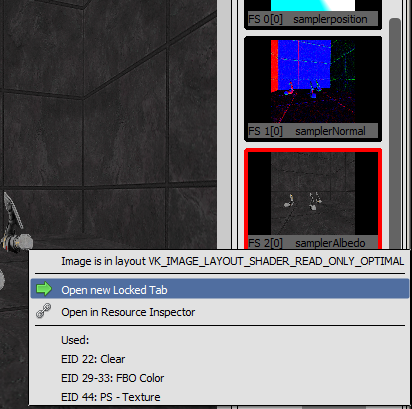Image resolution: width=412 pixels, height=409 pixels.
Task: Select the samplerposition texture thumbnail
Action: click(313, 14)
